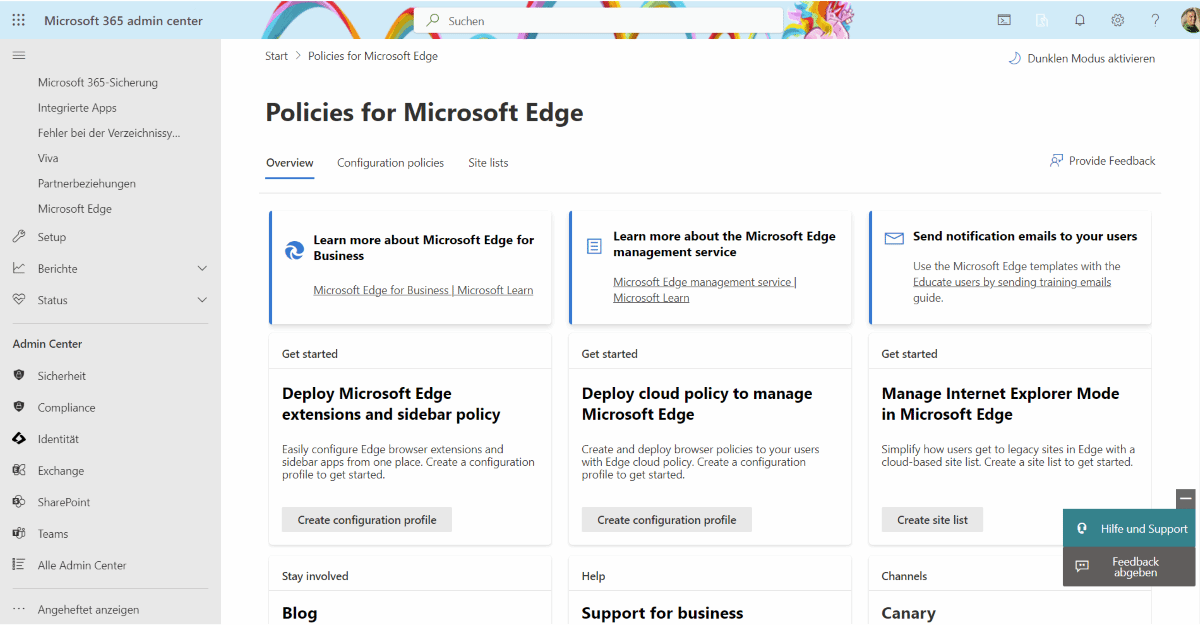
Task: Open the help question mark icon
Action: [1155, 19]
